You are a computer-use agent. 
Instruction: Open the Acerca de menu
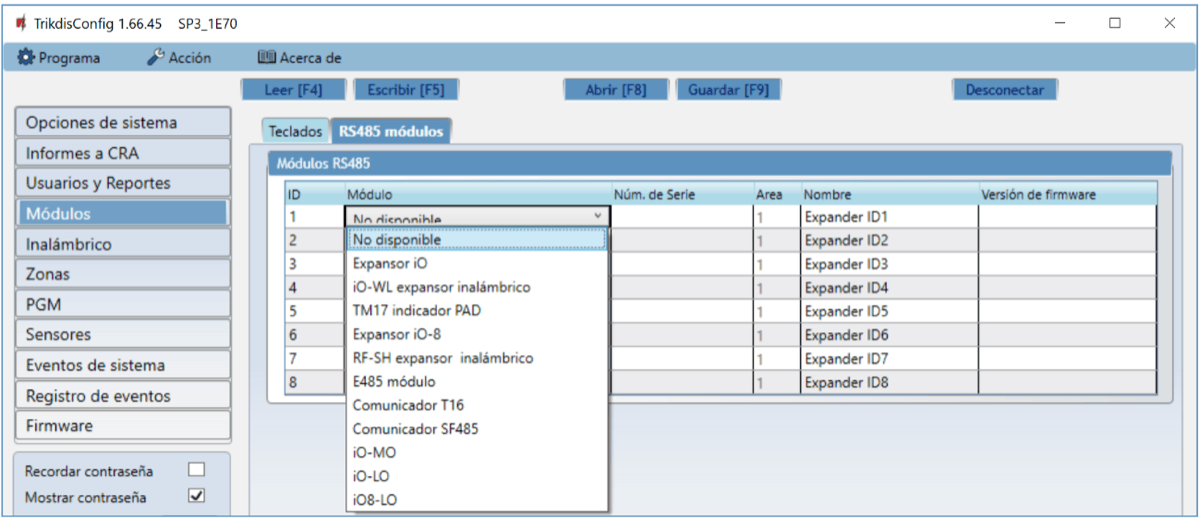click(300, 58)
